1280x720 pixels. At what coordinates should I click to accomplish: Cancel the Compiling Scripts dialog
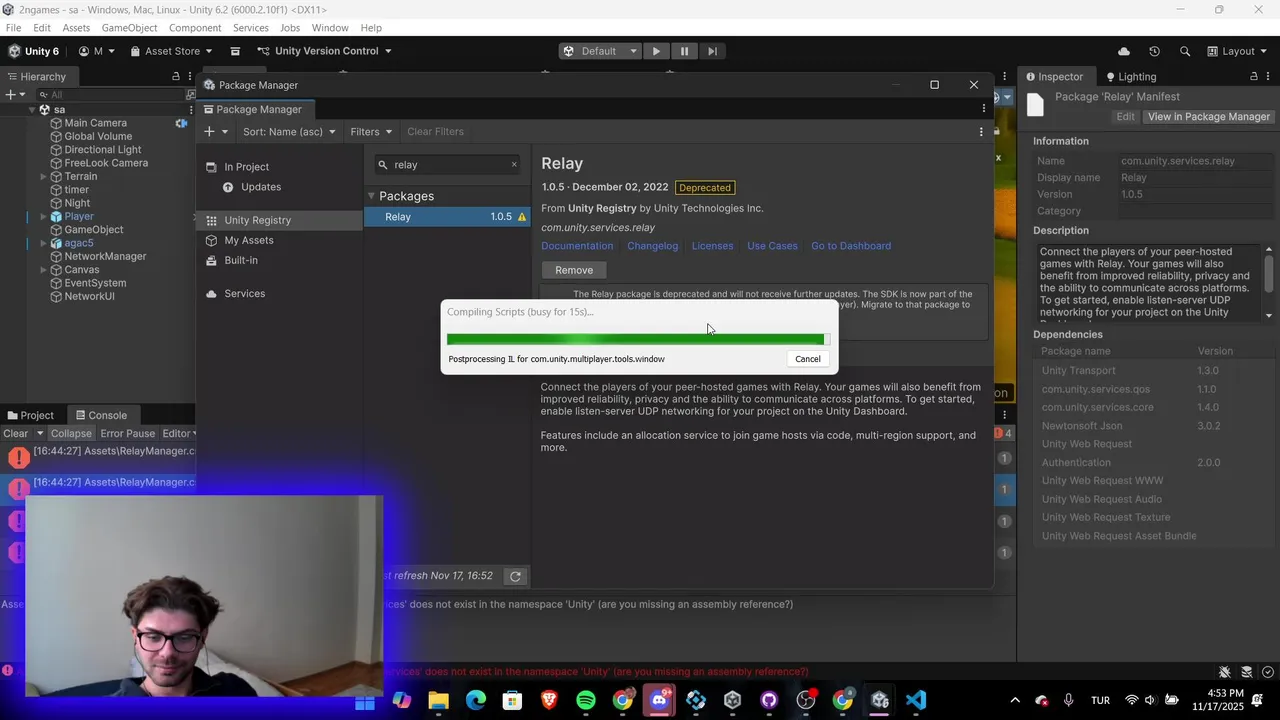pyautogui.click(x=808, y=359)
